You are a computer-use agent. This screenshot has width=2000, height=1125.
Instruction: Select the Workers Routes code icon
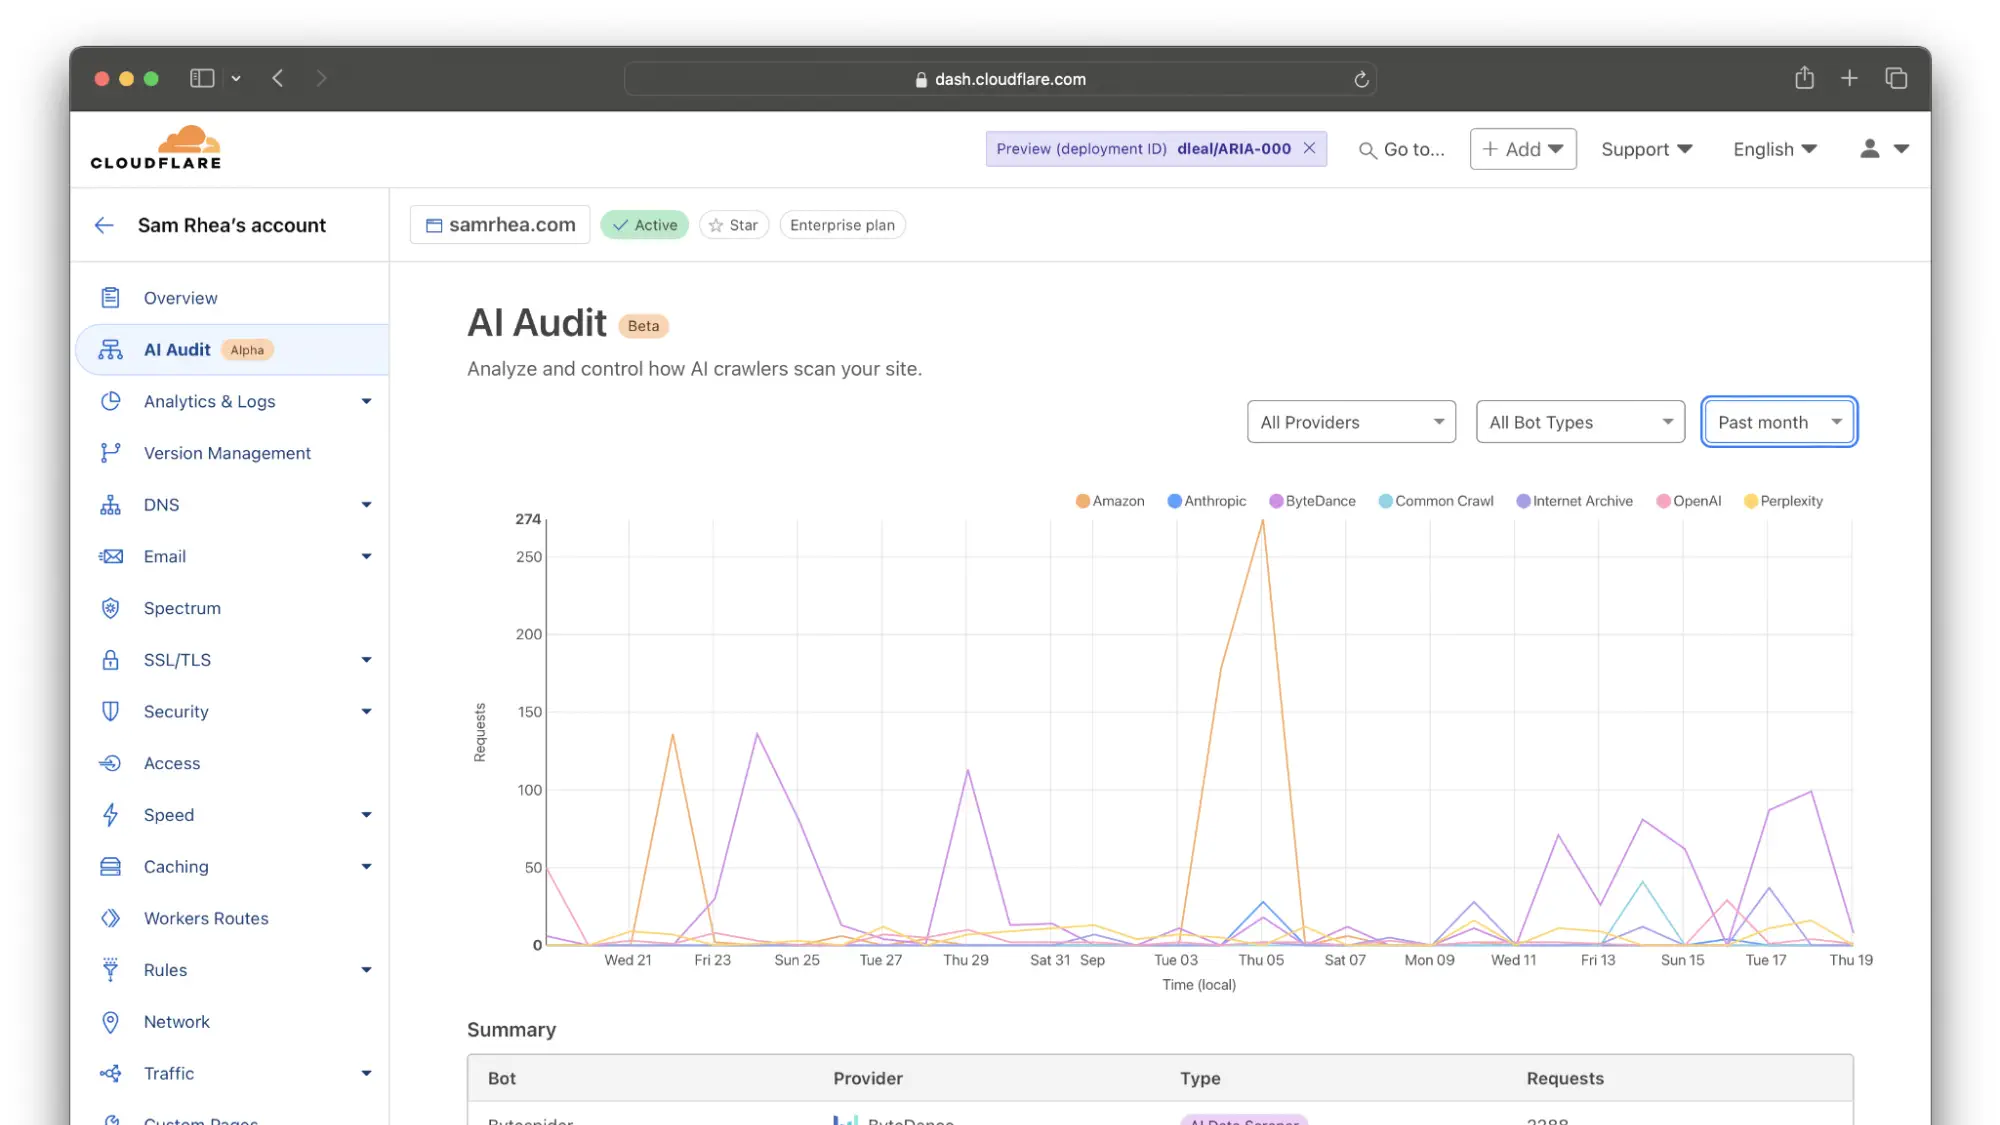pyautogui.click(x=110, y=917)
